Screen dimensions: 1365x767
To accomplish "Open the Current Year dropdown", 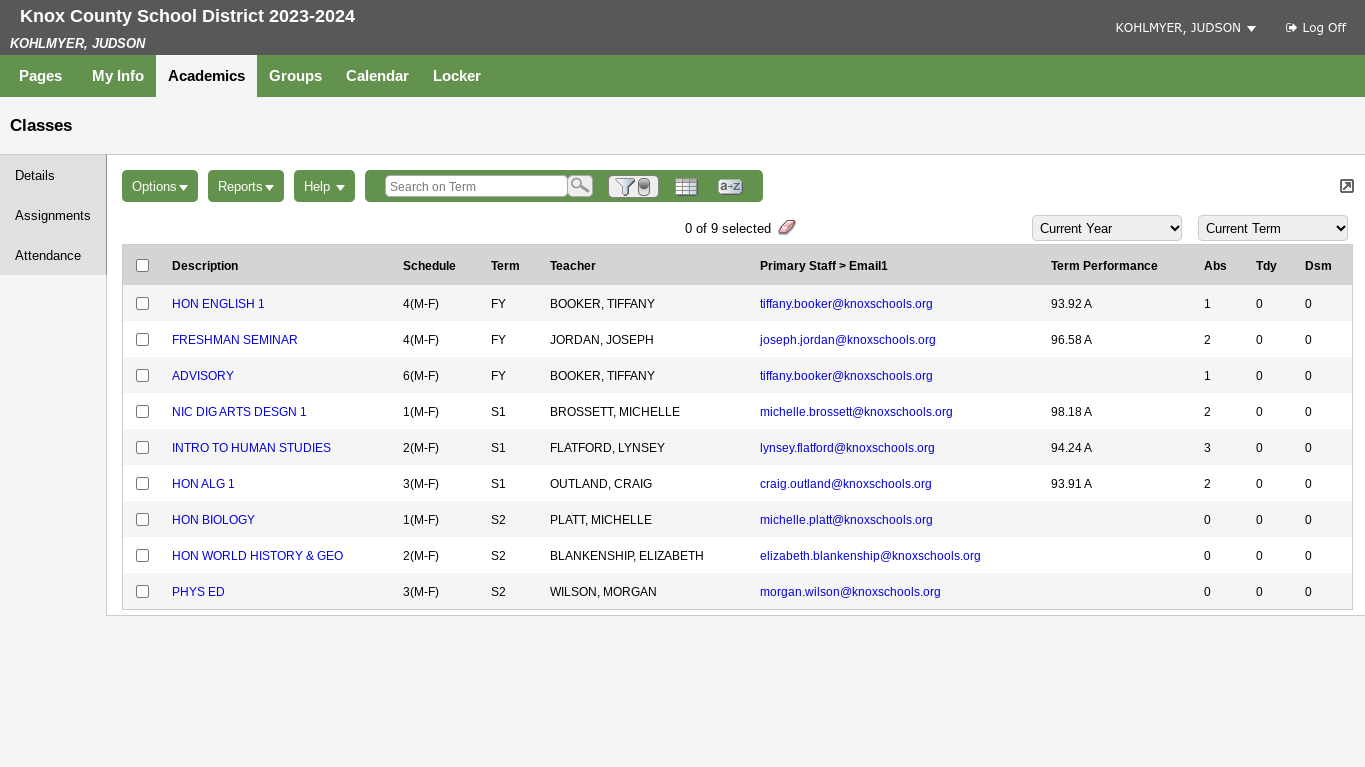I will (1107, 228).
